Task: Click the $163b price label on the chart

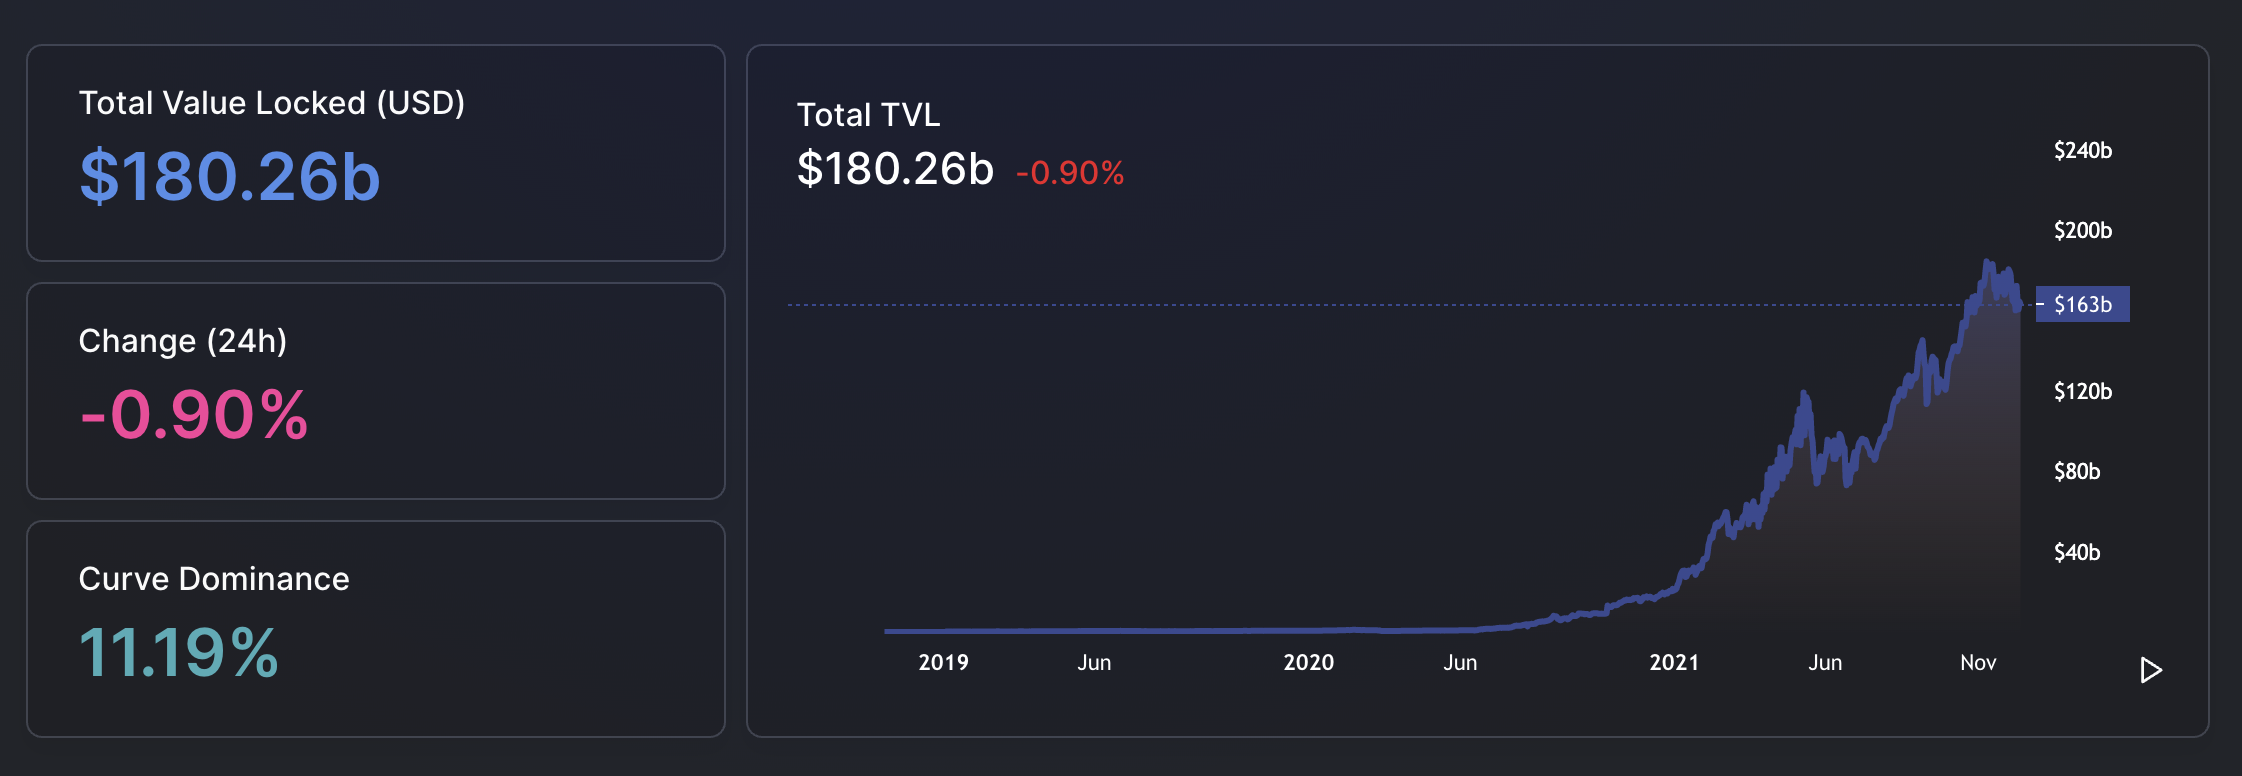Action: (x=2083, y=304)
